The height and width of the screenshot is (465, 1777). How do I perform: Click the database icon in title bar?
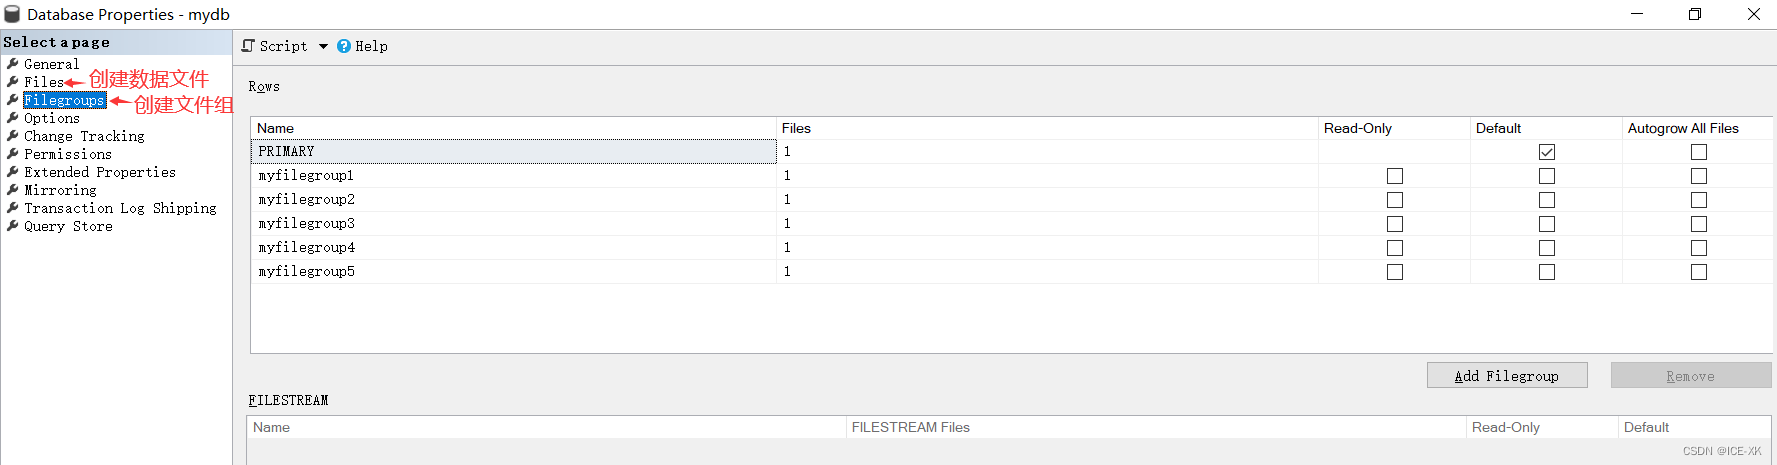[x=12, y=14]
